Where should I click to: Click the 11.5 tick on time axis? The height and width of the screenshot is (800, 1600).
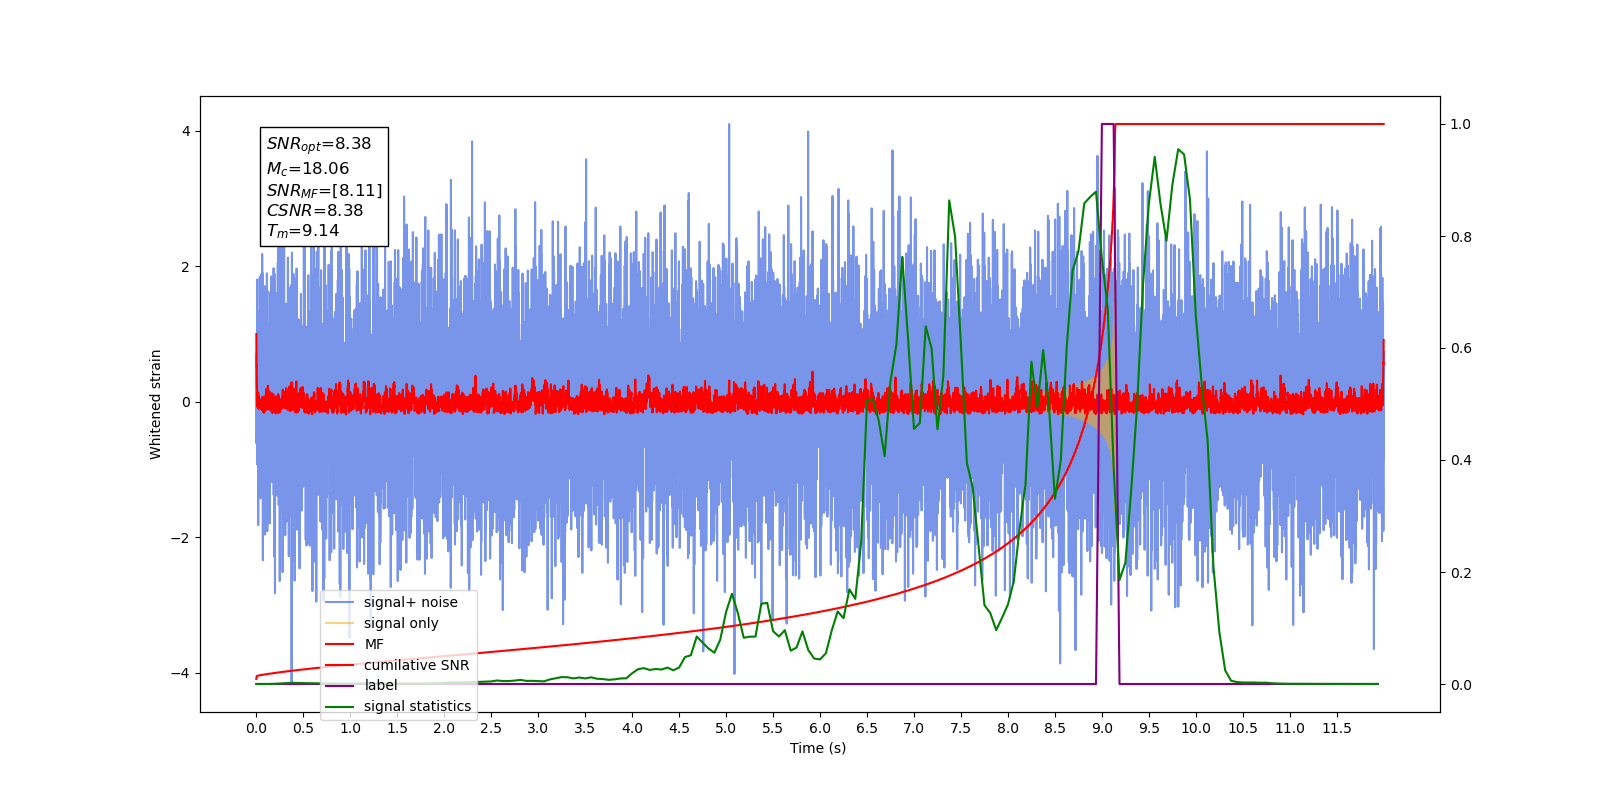click(1337, 728)
